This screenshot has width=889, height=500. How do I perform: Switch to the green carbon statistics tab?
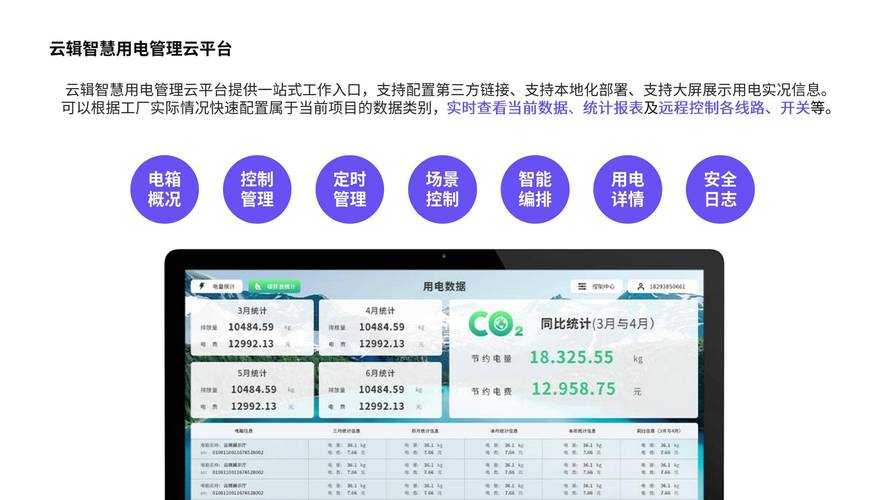pos(274,286)
